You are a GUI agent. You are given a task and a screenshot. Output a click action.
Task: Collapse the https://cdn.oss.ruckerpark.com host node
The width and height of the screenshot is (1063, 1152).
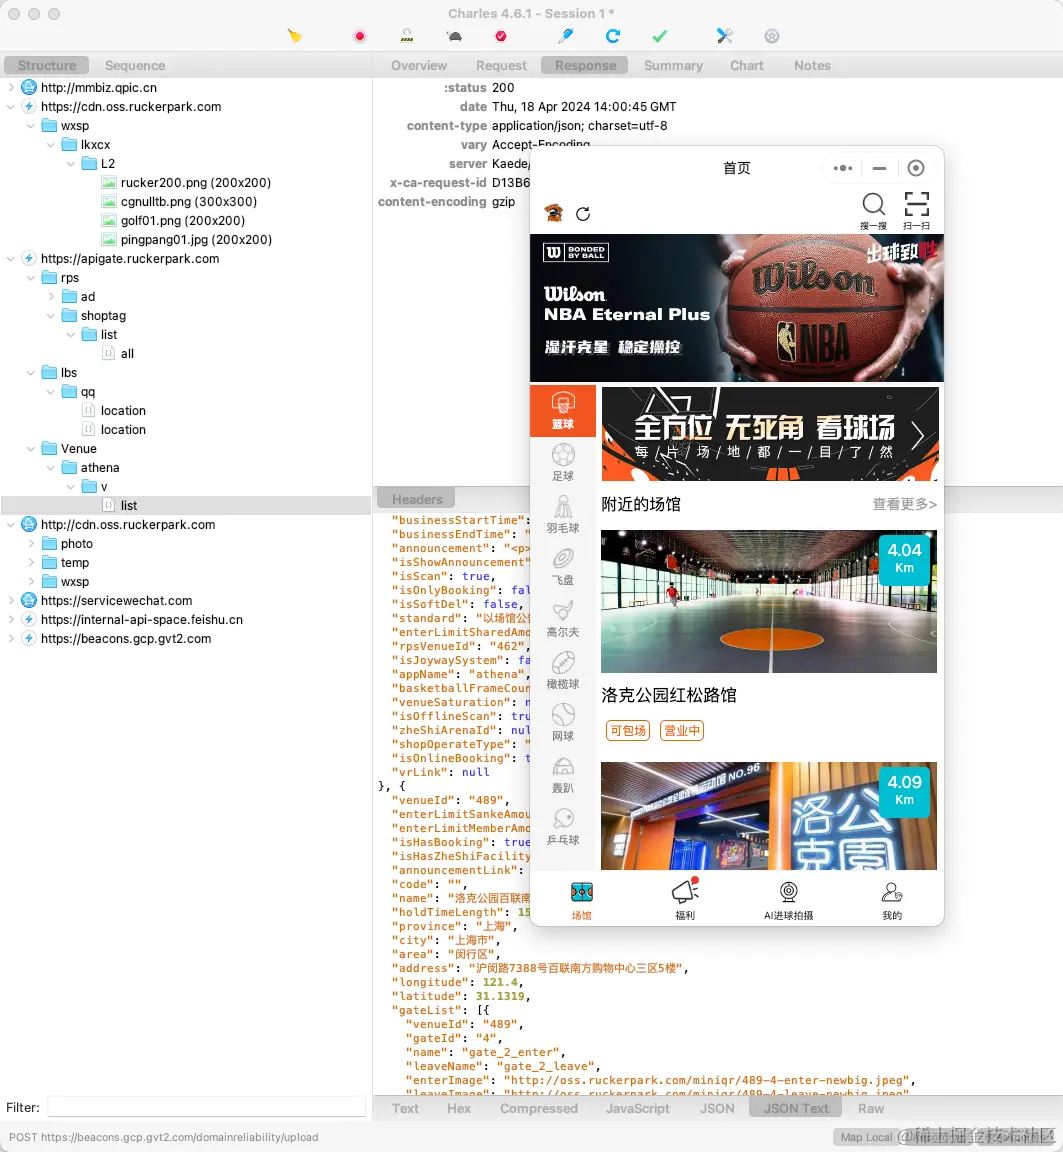tap(11, 107)
